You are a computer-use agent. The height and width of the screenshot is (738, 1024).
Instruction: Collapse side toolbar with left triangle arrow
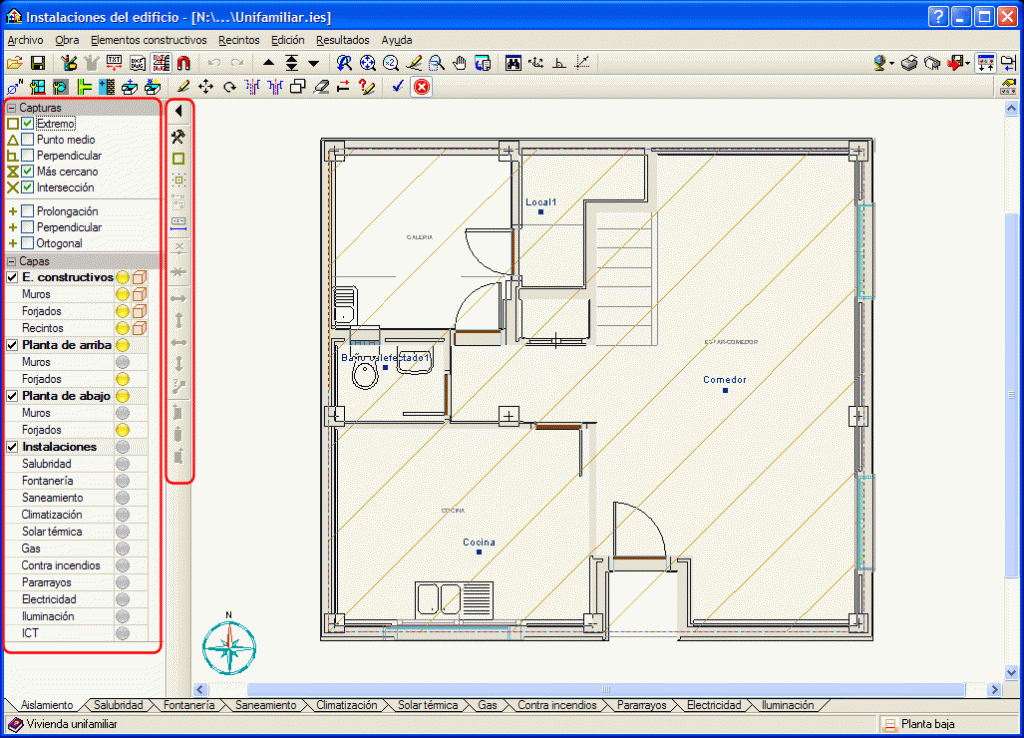click(x=178, y=111)
